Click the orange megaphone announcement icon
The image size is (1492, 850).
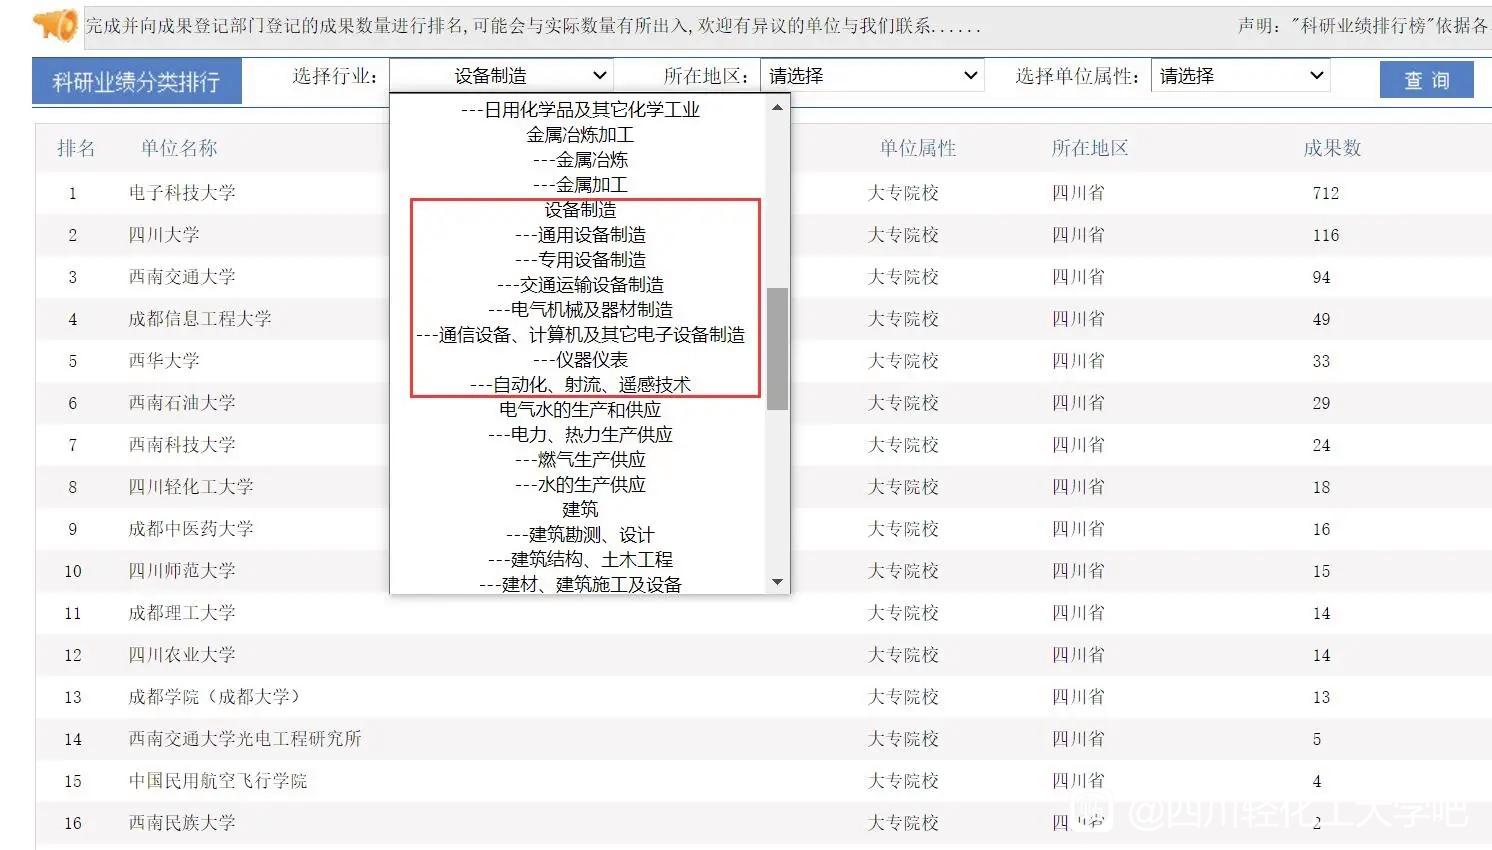click(x=55, y=24)
